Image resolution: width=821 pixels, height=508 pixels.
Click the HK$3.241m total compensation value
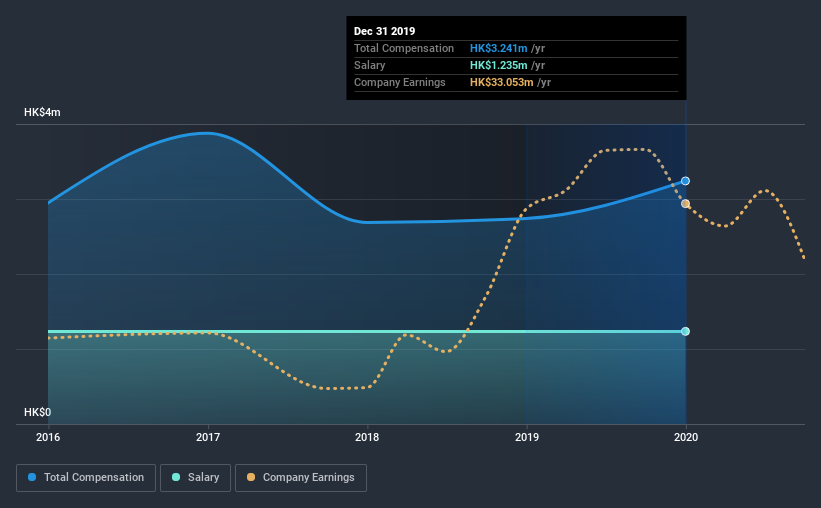(498, 48)
